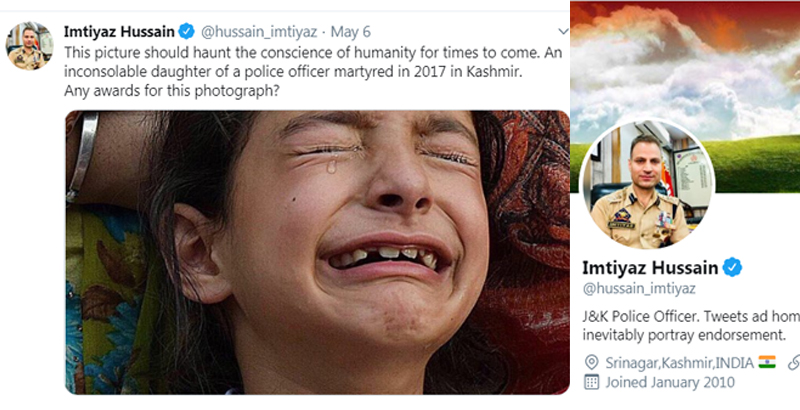Click the link chain icon in profile

point(794,363)
